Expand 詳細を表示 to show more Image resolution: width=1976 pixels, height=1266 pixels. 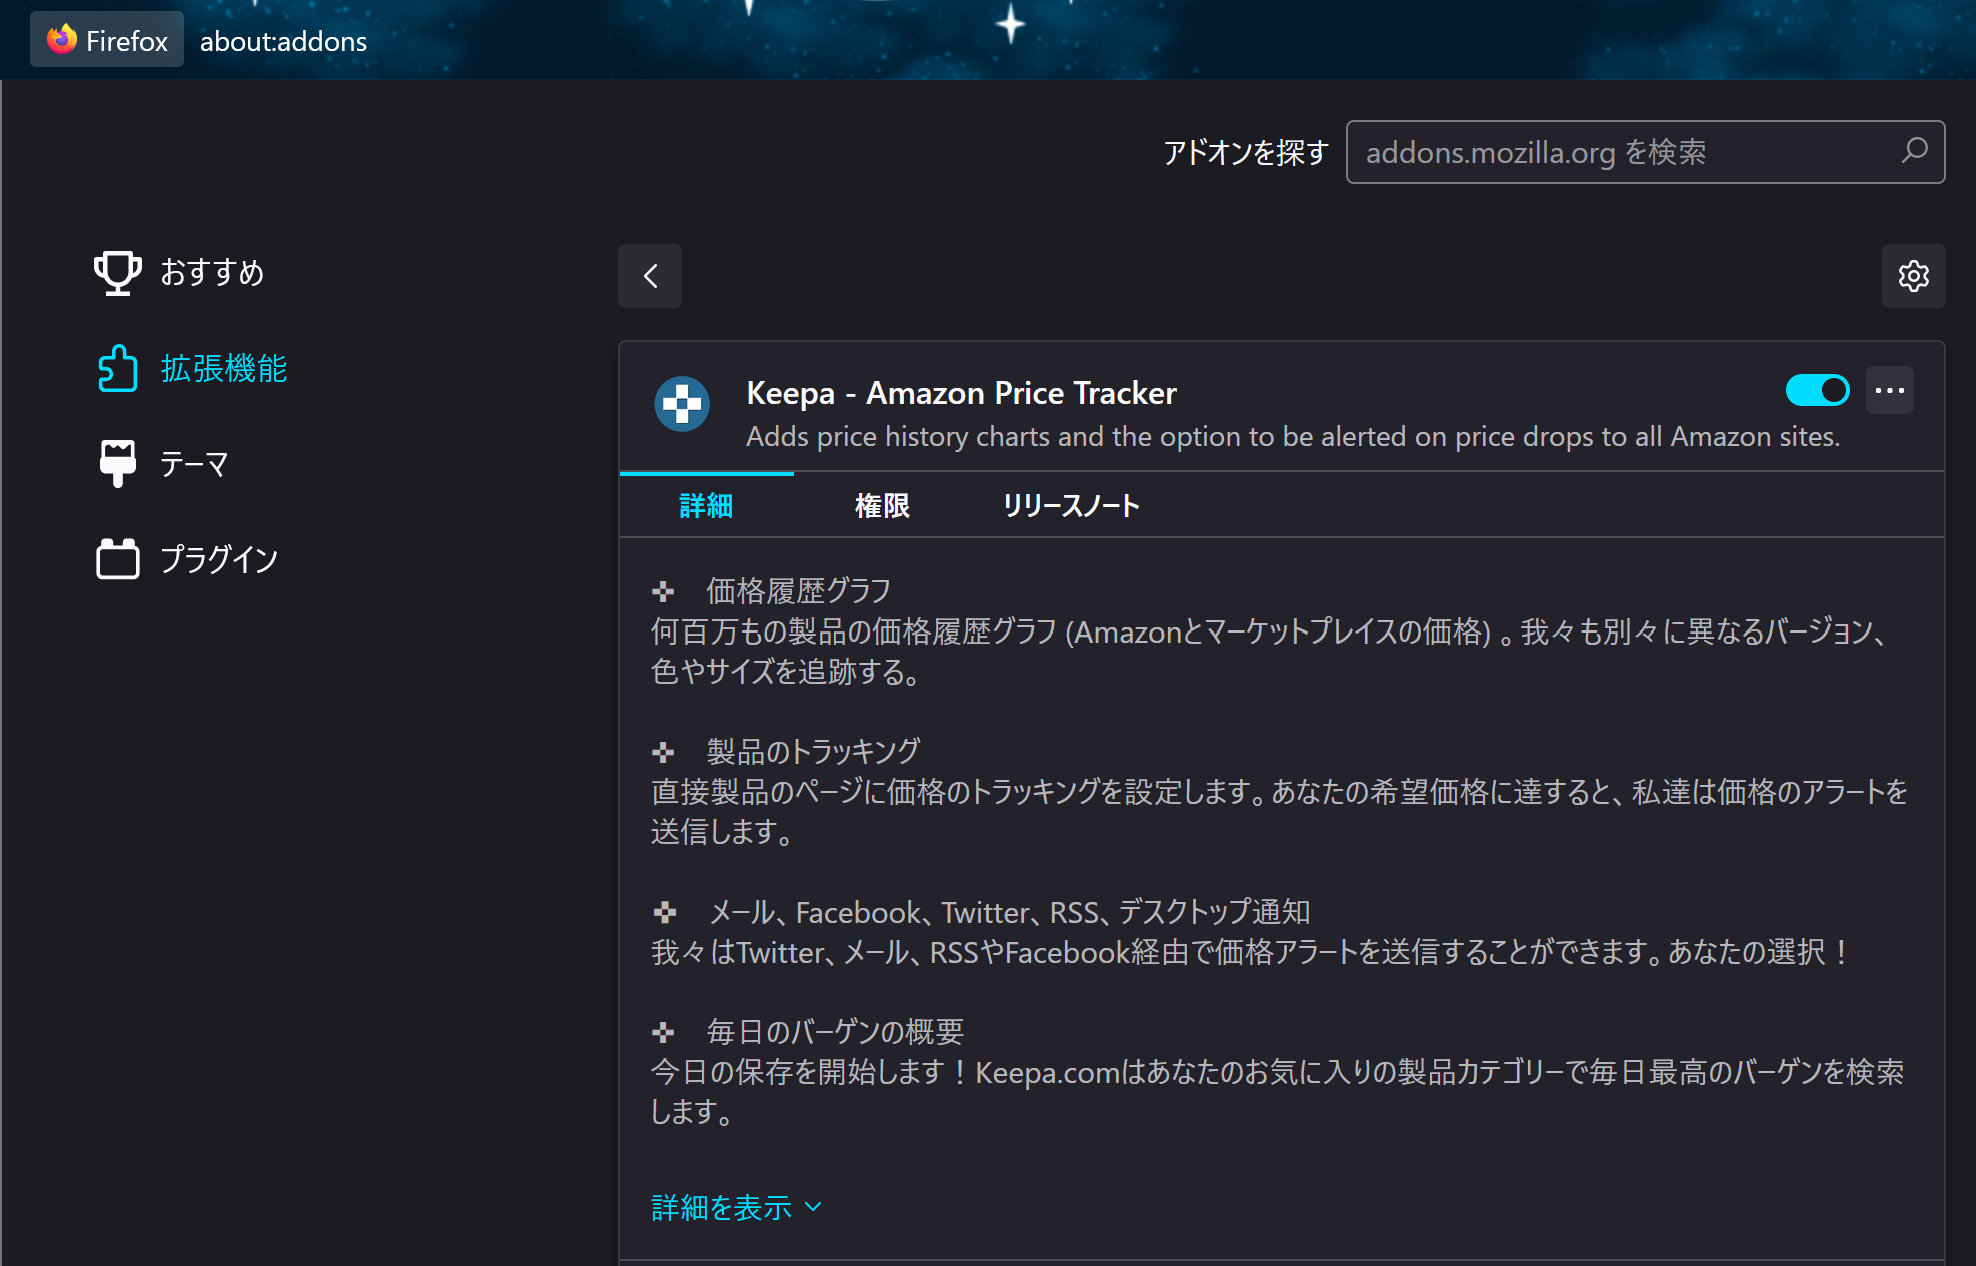tap(736, 1207)
